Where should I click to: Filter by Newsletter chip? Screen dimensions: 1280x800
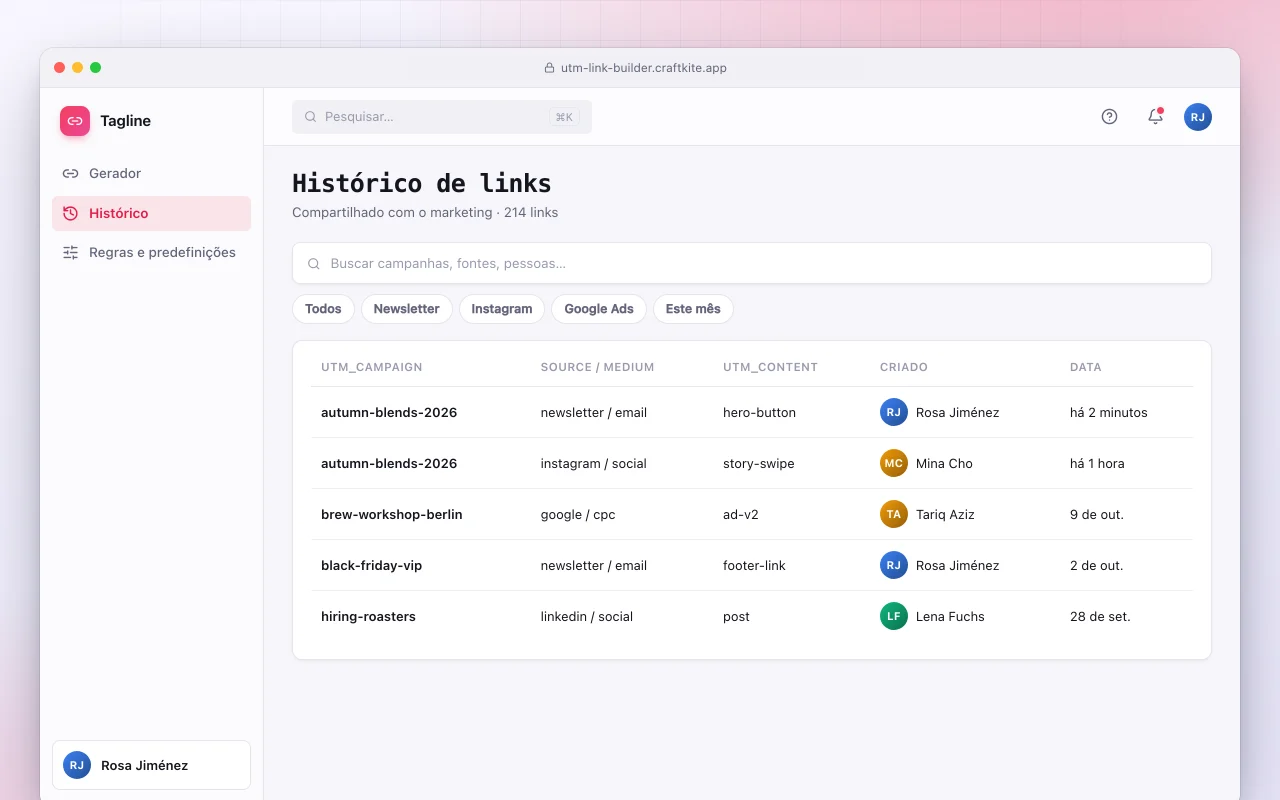[x=406, y=309]
